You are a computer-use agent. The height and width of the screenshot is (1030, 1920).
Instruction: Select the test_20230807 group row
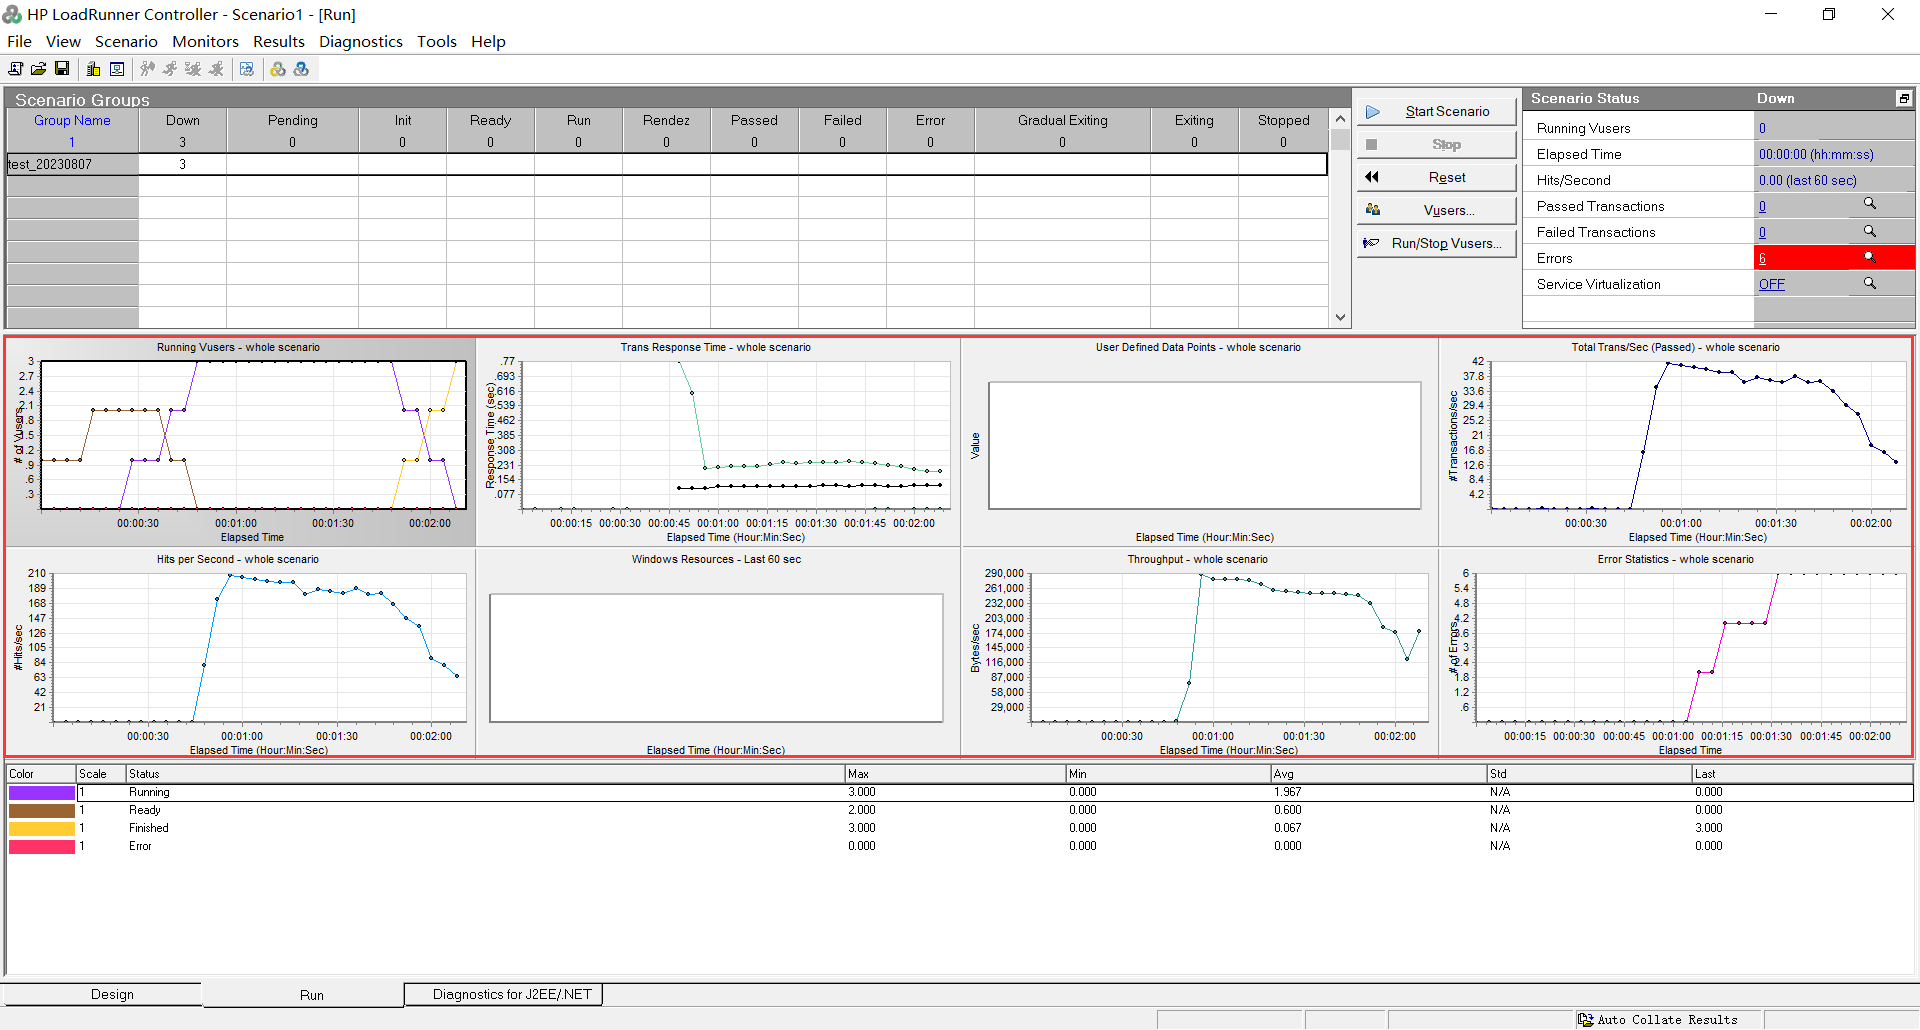point(667,164)
